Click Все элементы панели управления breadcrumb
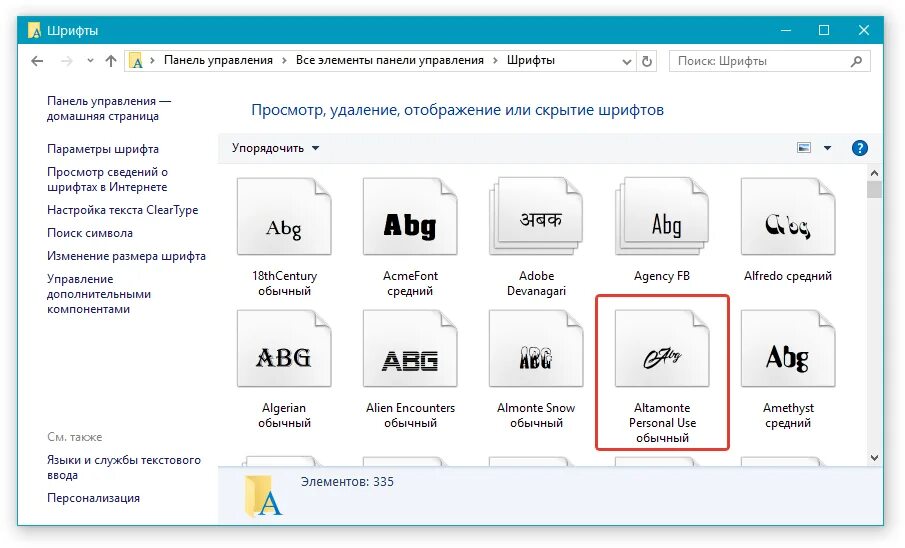Screen dimensions: 905x548 tap(390, 60)
